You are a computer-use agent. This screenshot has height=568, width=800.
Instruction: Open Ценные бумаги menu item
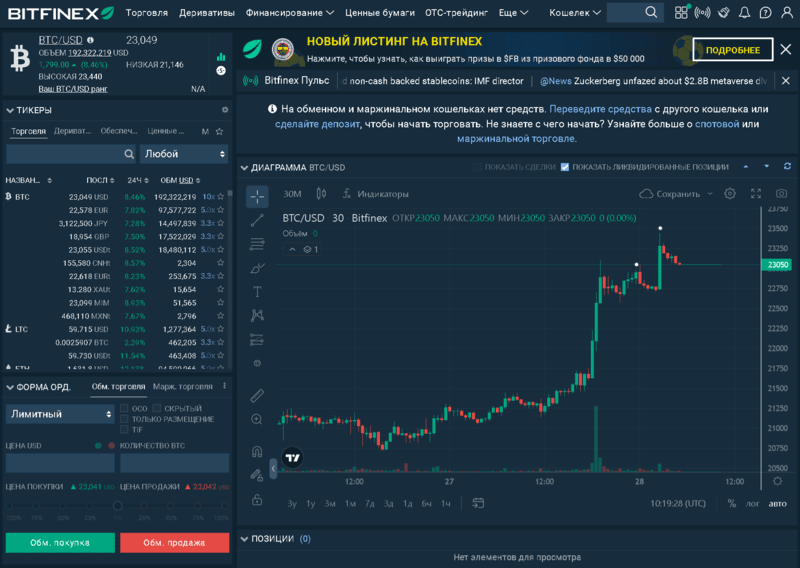[x=380, y=13]
